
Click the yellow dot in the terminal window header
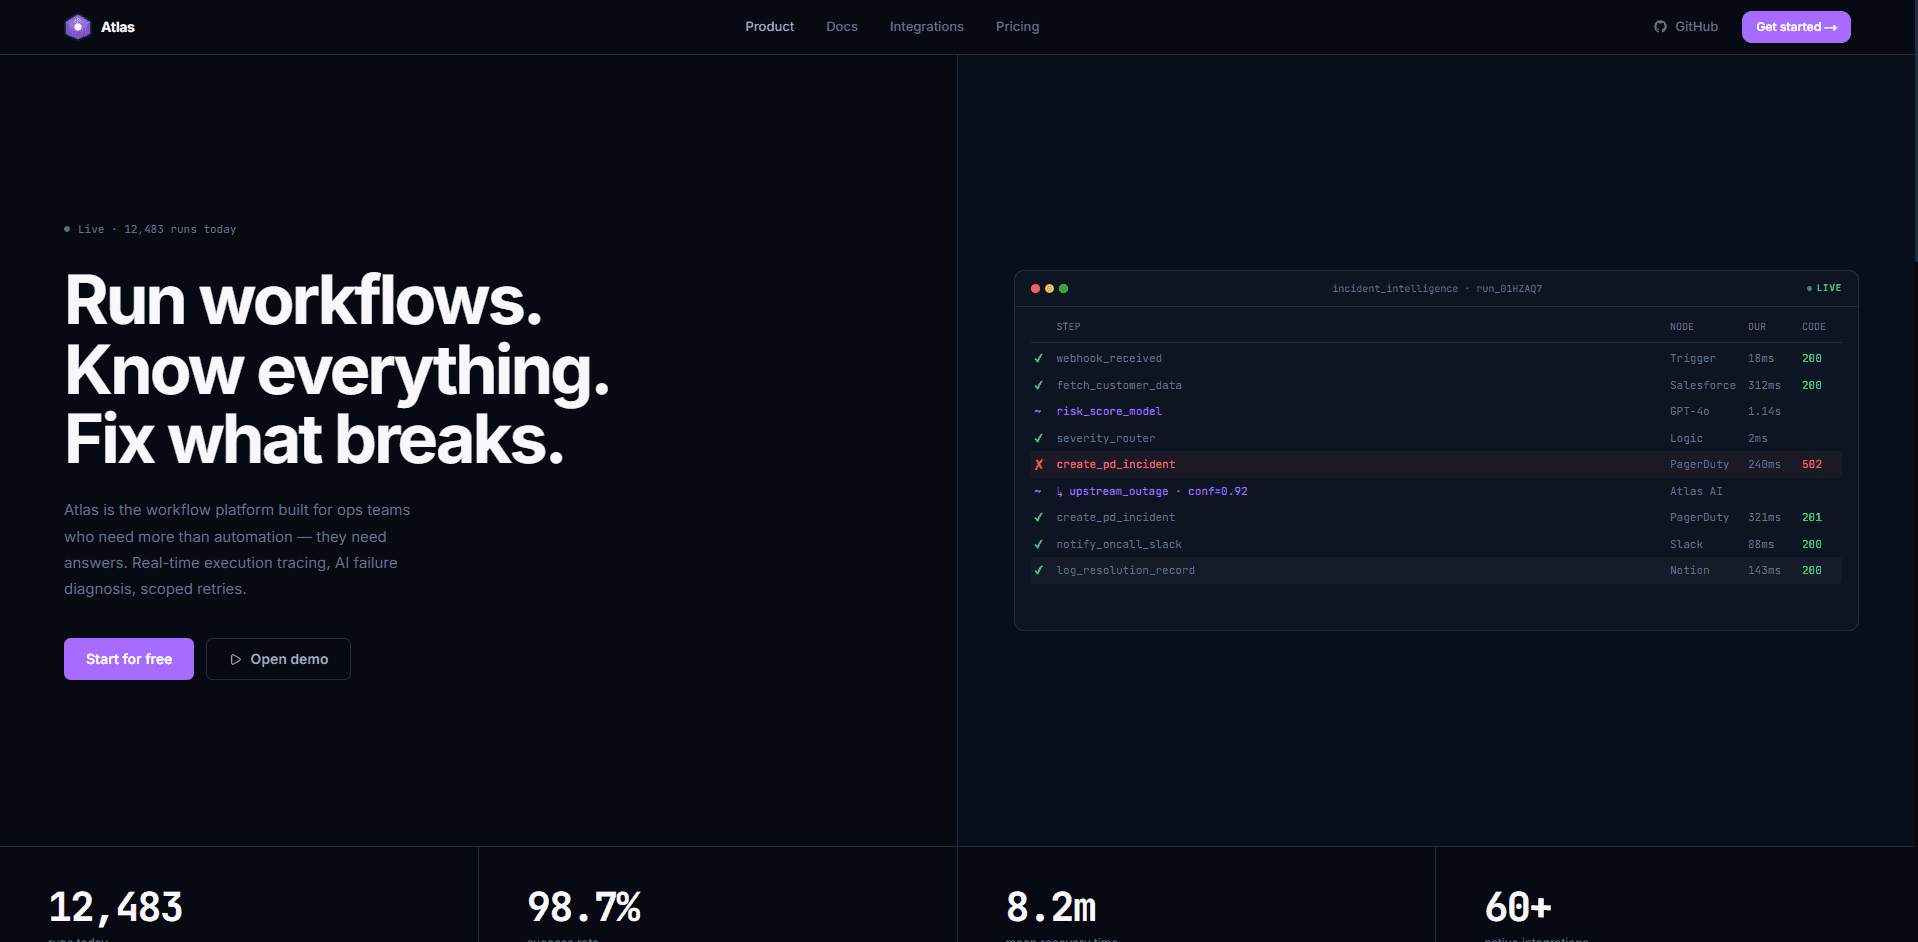pyautogui.click(x=1049, y=289)
